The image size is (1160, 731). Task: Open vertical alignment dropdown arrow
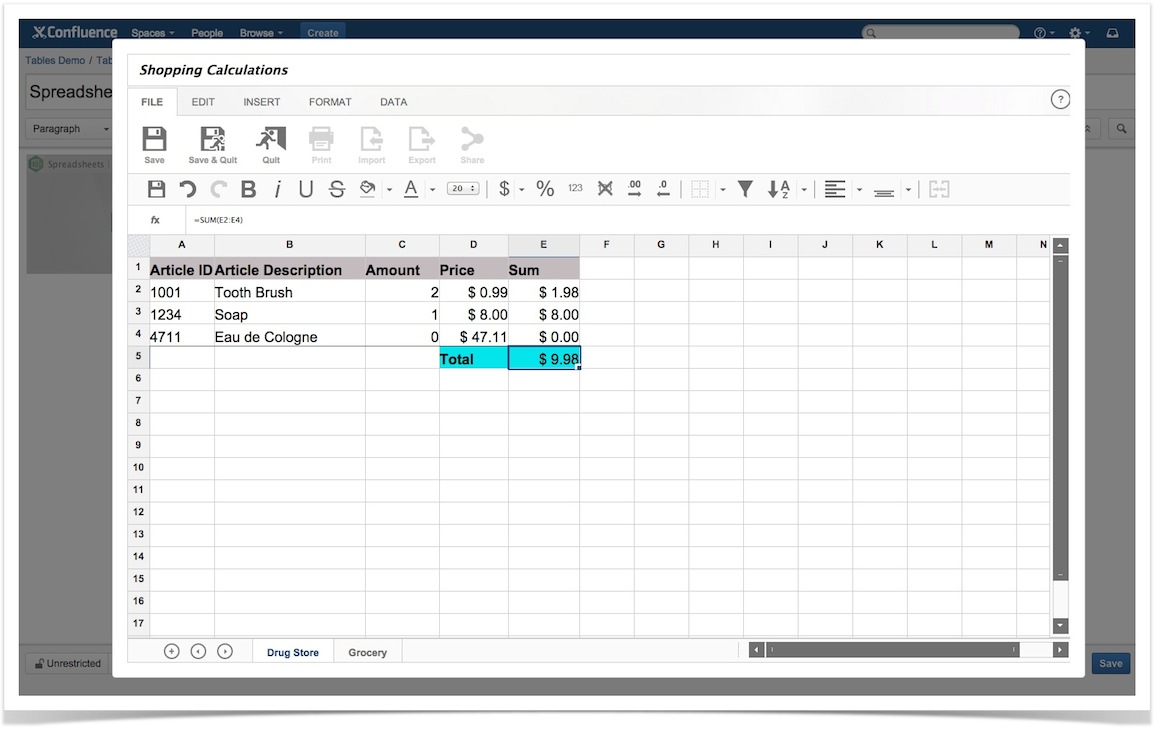click(908, 190)
